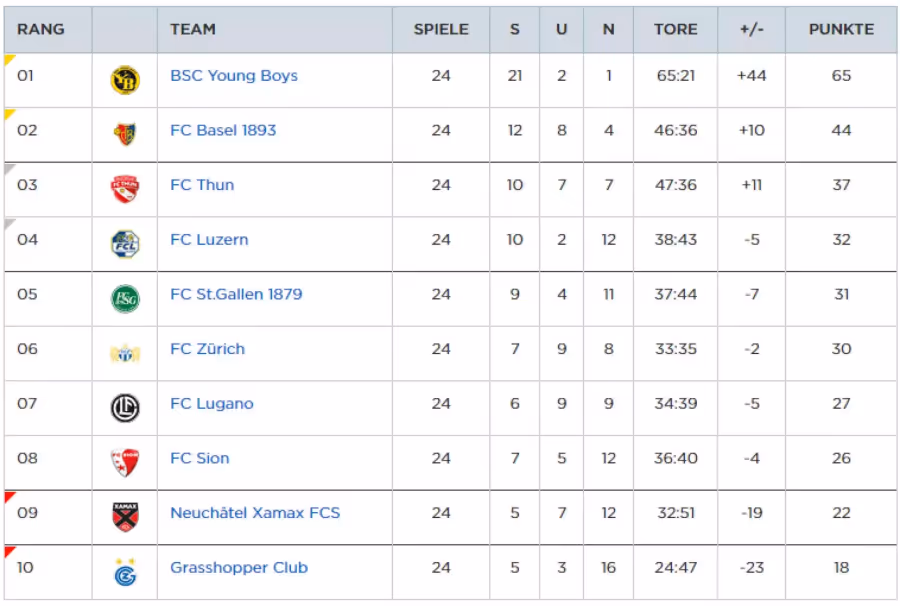900x606 pixels.
Task: Open the BSC Young Boys team link
Action: pos(234,76)
